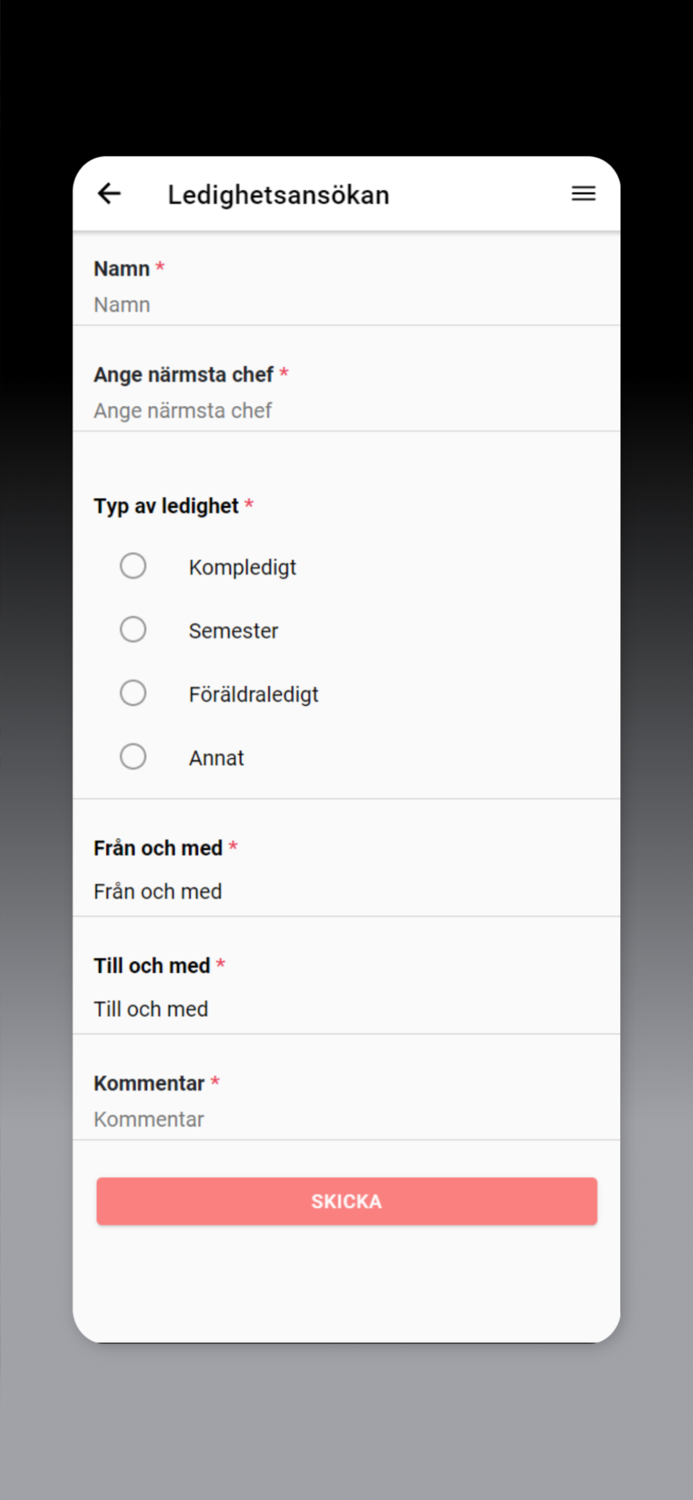Screen dimensions: 693x1500
Task: Click the Föräldraledigt text label
Action: (x=253, y=693)
